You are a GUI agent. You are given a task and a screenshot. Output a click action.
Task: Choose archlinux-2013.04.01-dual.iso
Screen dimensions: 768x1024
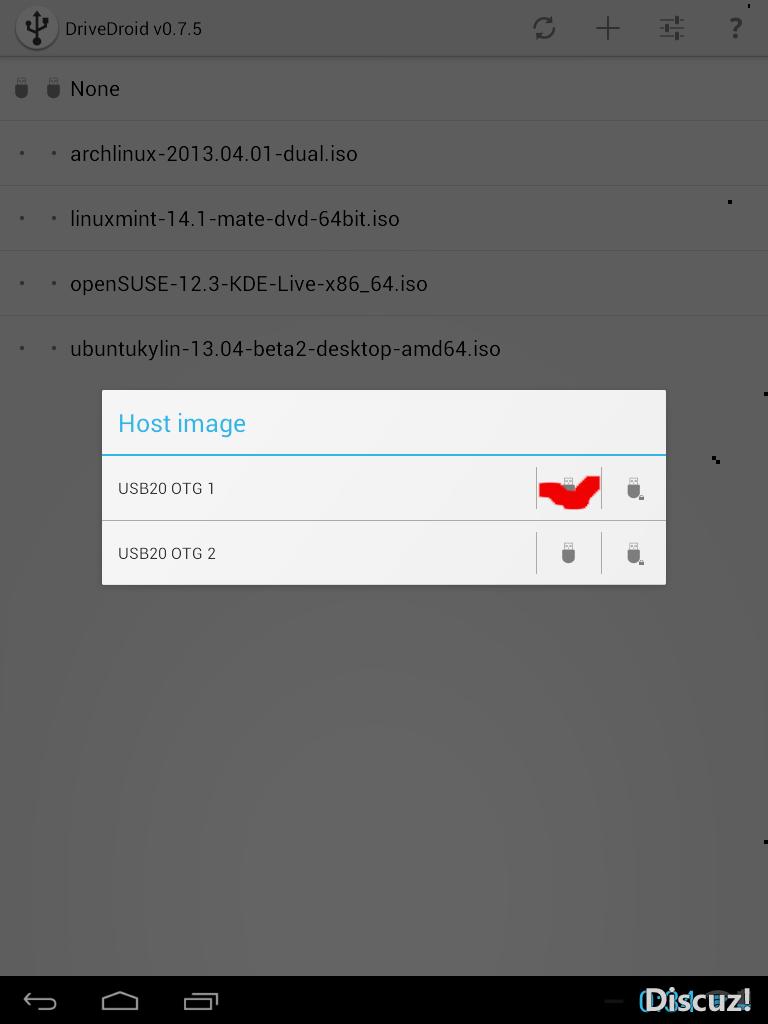(214, 154)
